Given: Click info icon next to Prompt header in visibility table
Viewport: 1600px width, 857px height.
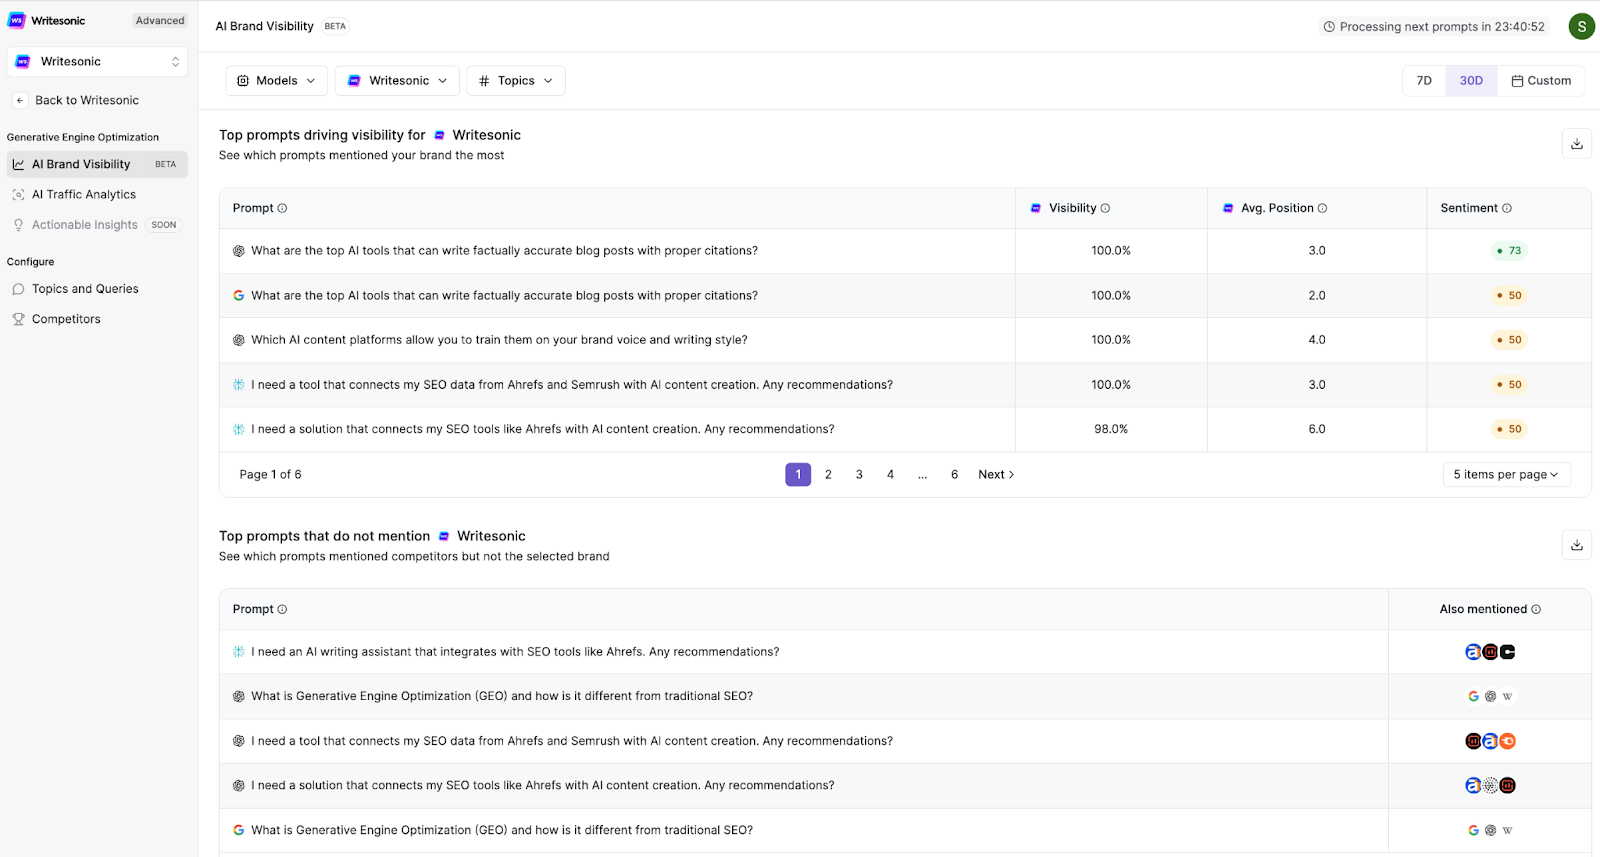Looking at the screenshot, I should point(282,208).
